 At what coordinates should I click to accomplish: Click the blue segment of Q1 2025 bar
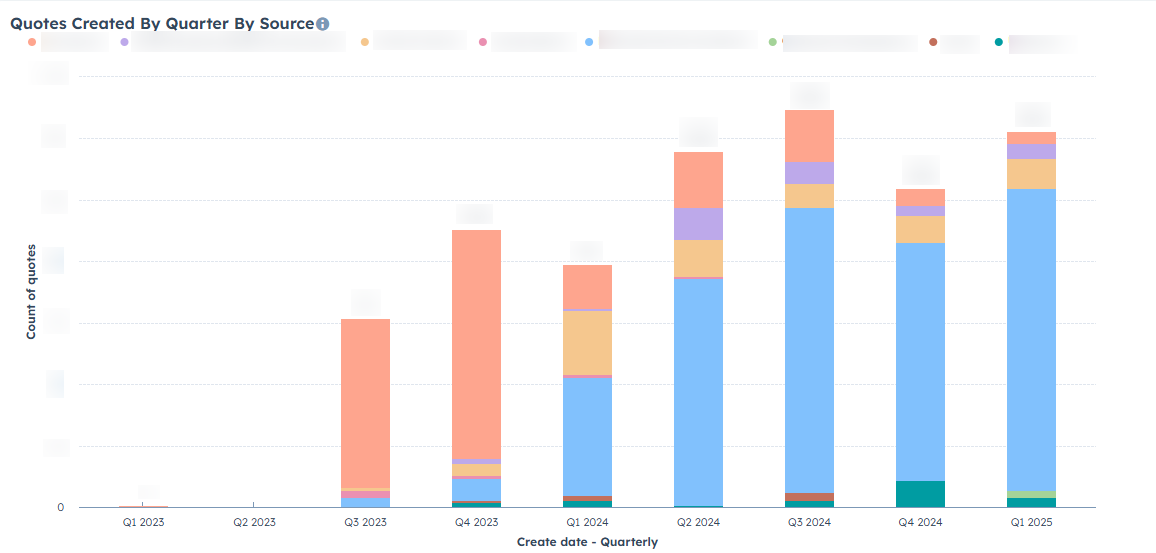click(x=1031, y=340)
